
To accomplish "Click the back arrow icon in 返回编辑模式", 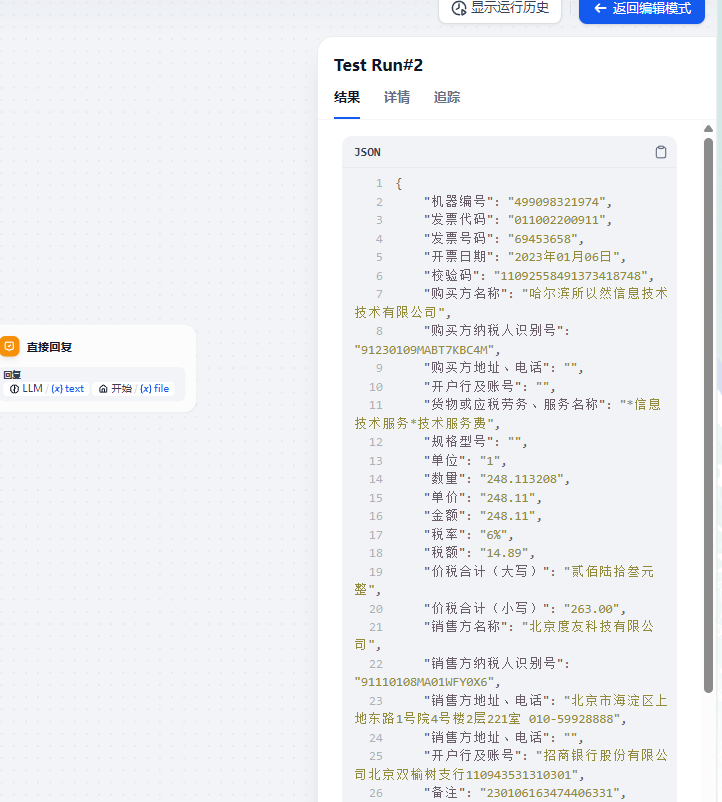I will pos(600,8).
